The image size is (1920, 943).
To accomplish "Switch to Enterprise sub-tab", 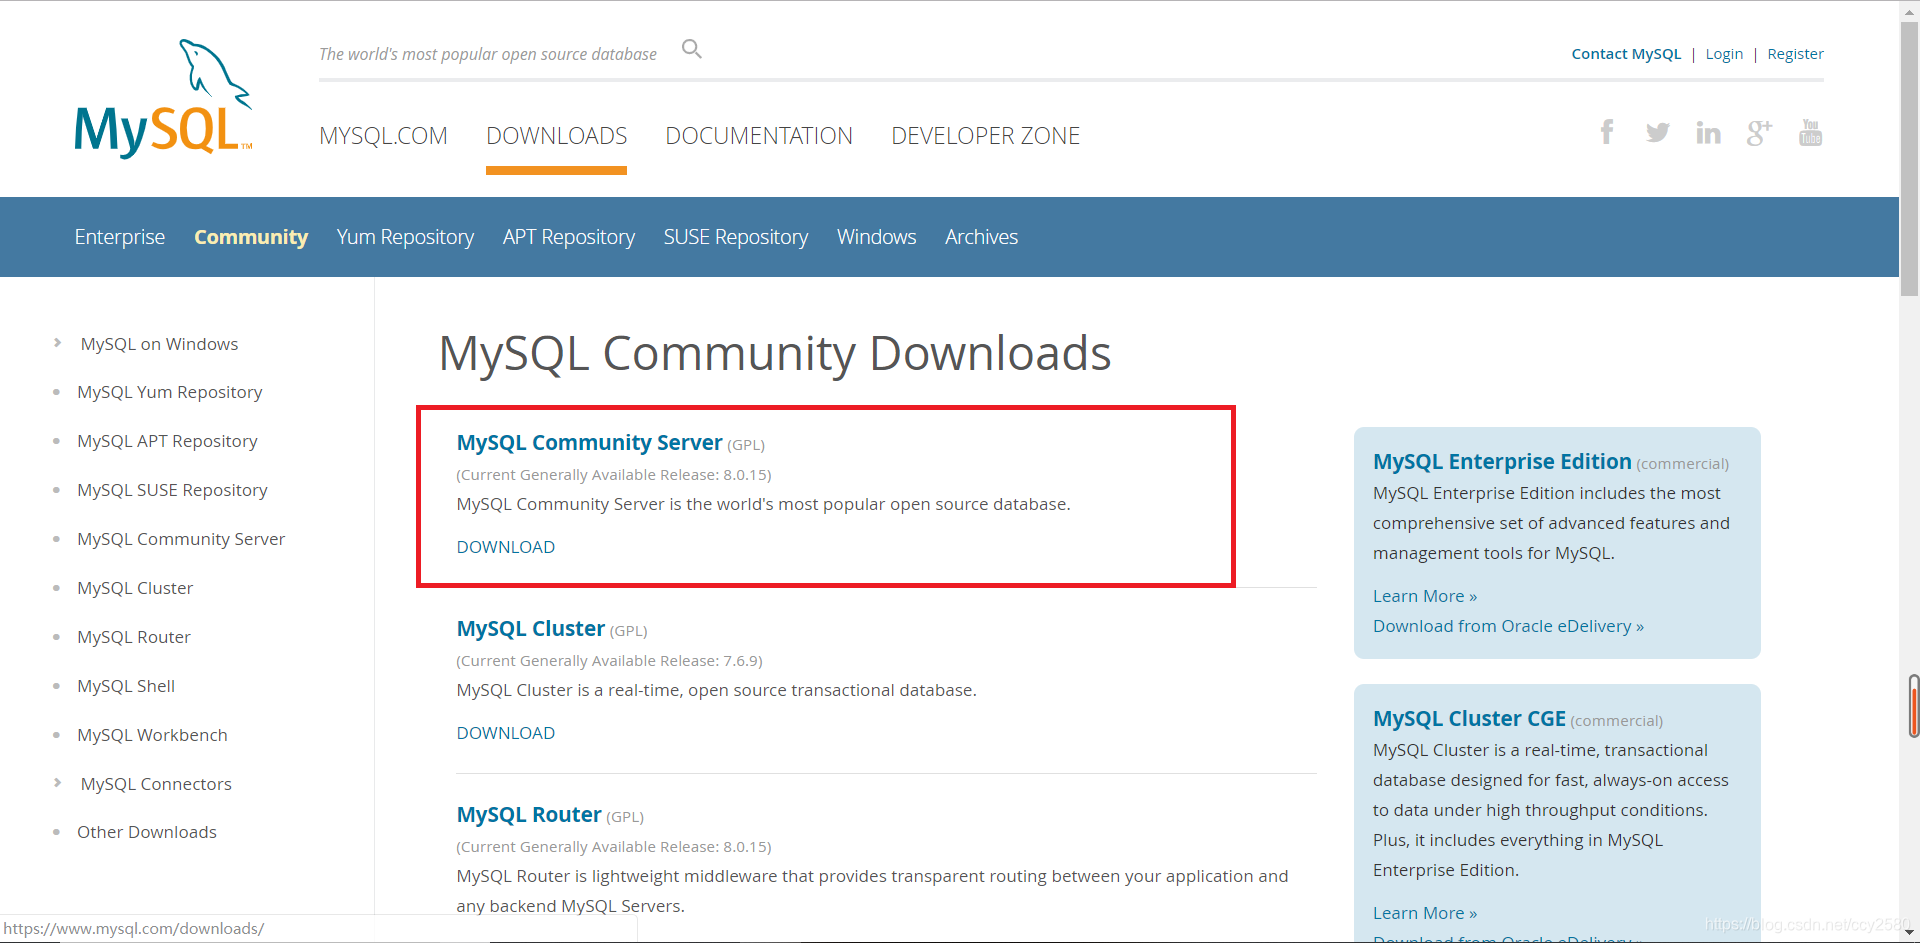I will coord(120,237).
